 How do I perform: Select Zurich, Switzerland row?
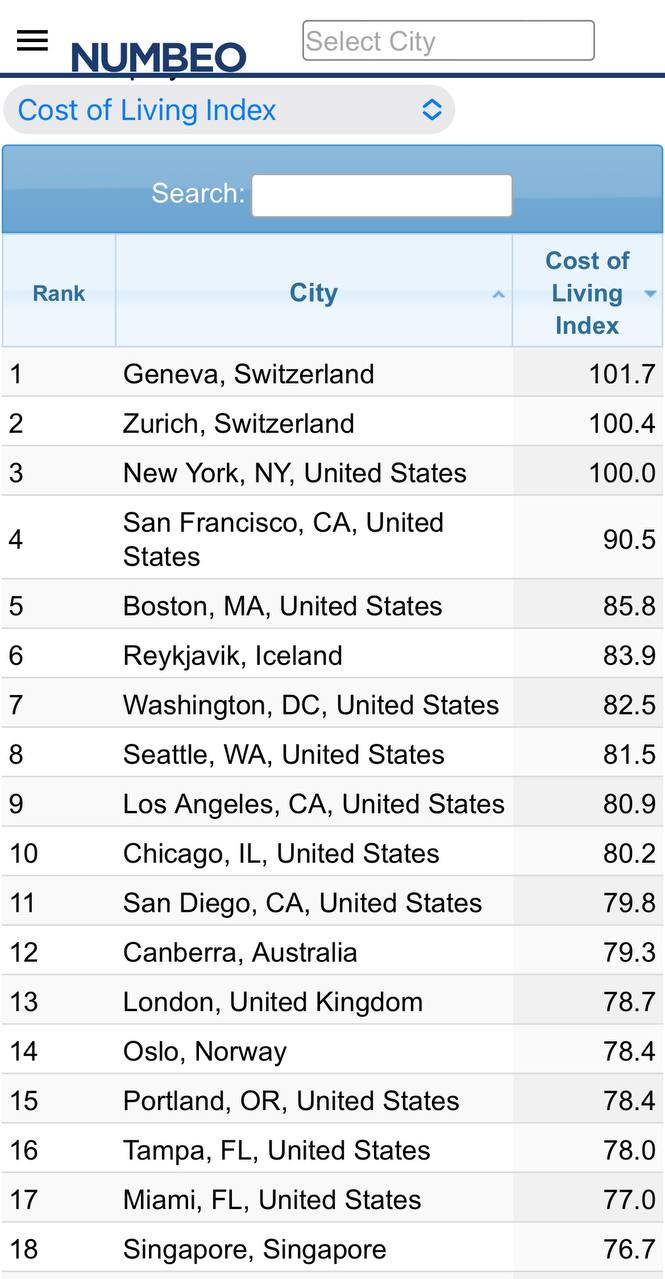tap(238, 423)
